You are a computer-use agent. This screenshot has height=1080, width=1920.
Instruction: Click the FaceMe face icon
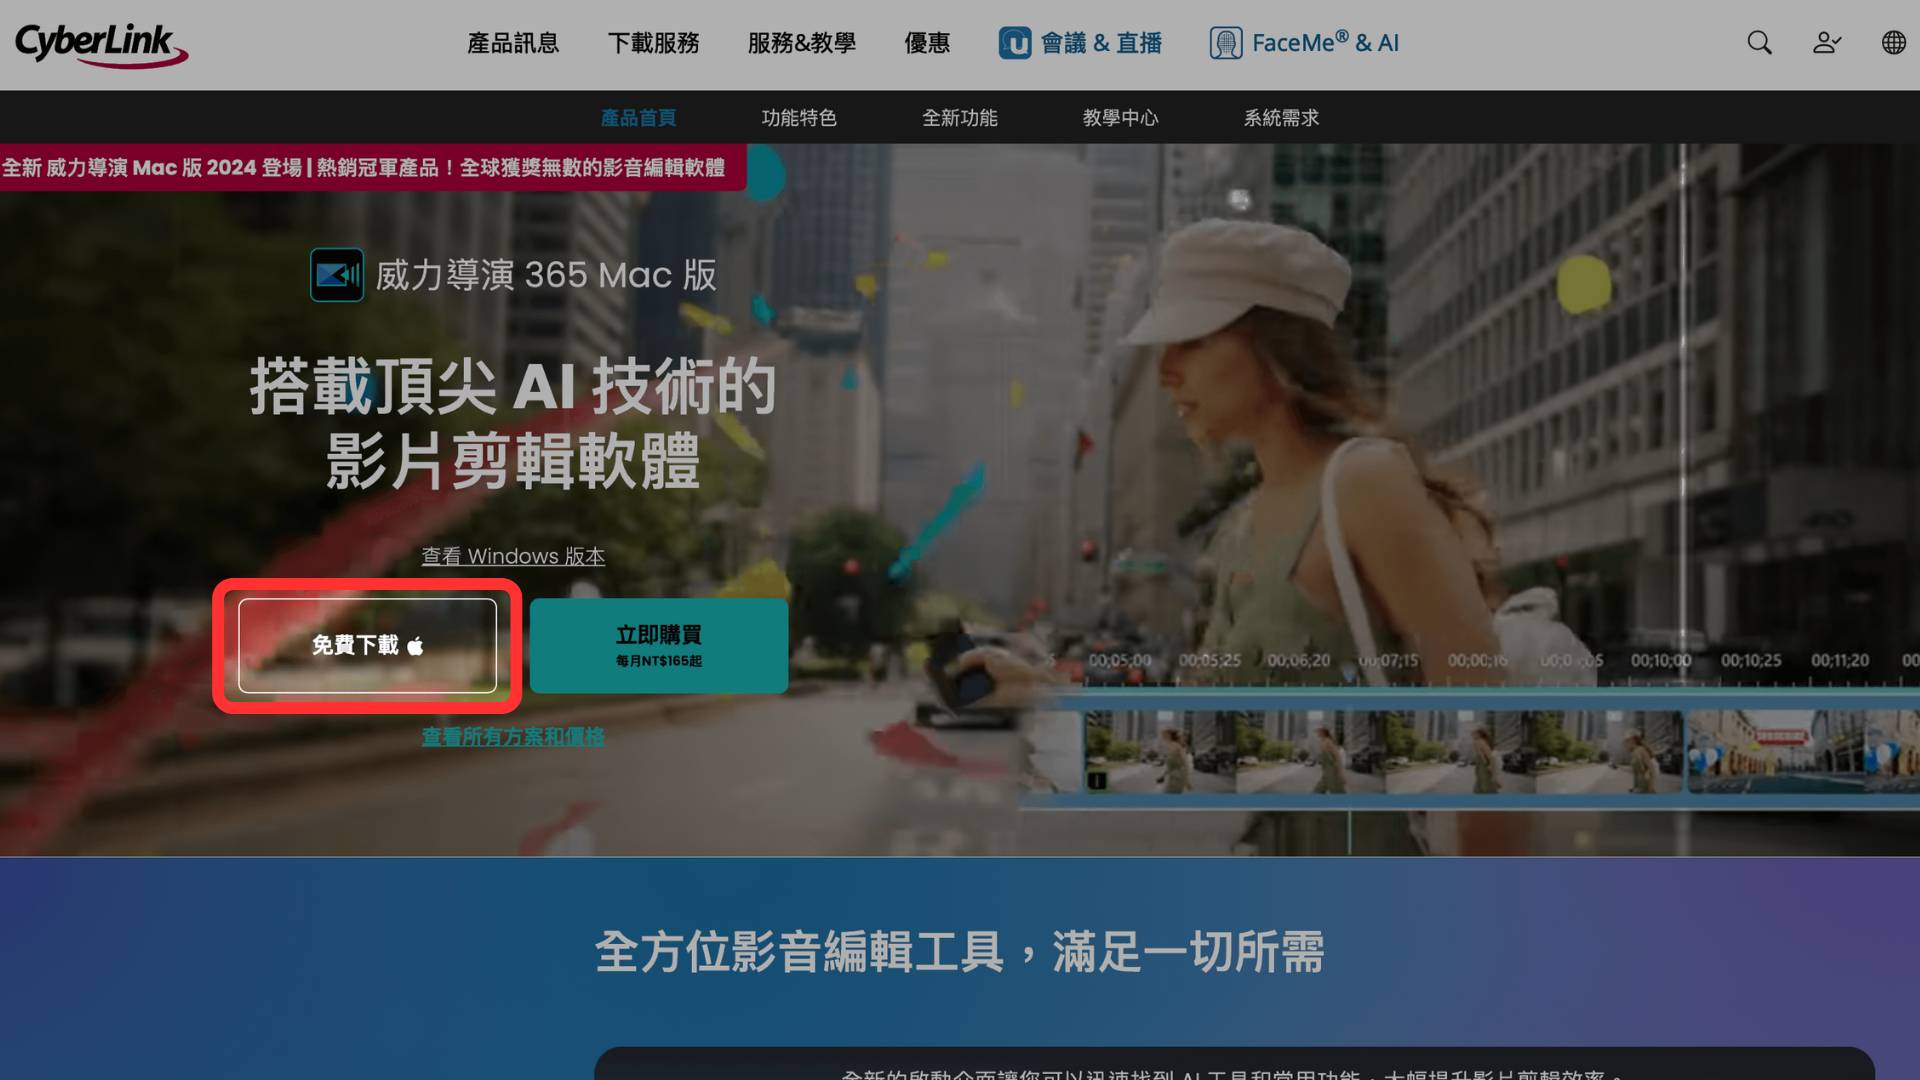(x=1226, y=43)
